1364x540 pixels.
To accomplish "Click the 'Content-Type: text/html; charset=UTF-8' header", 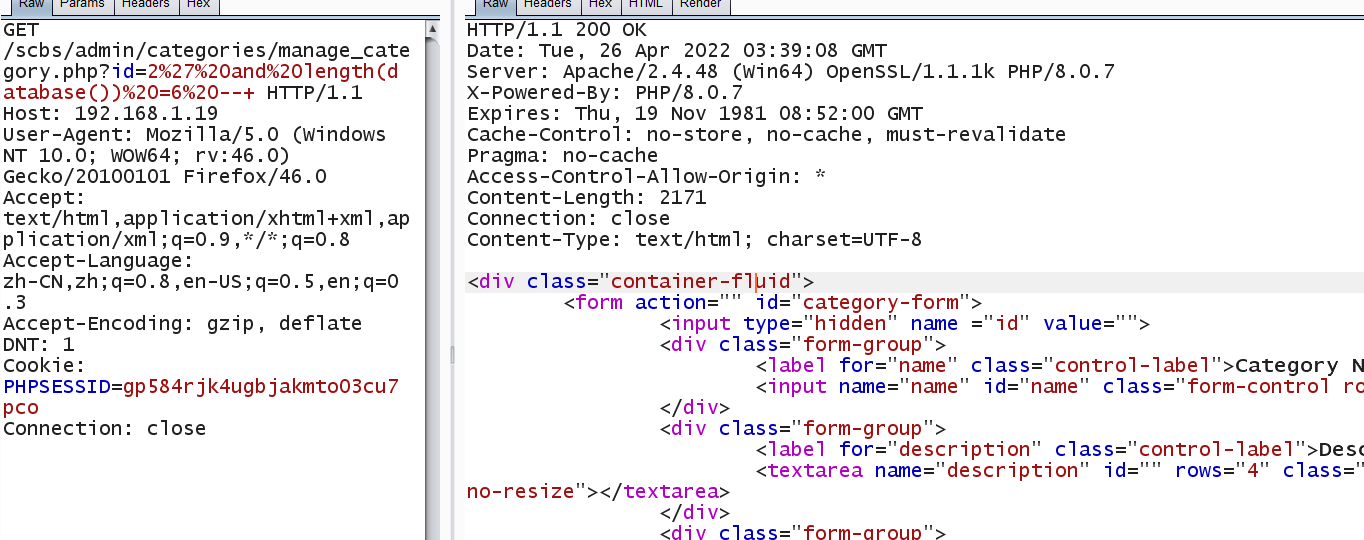I will 694,239.
